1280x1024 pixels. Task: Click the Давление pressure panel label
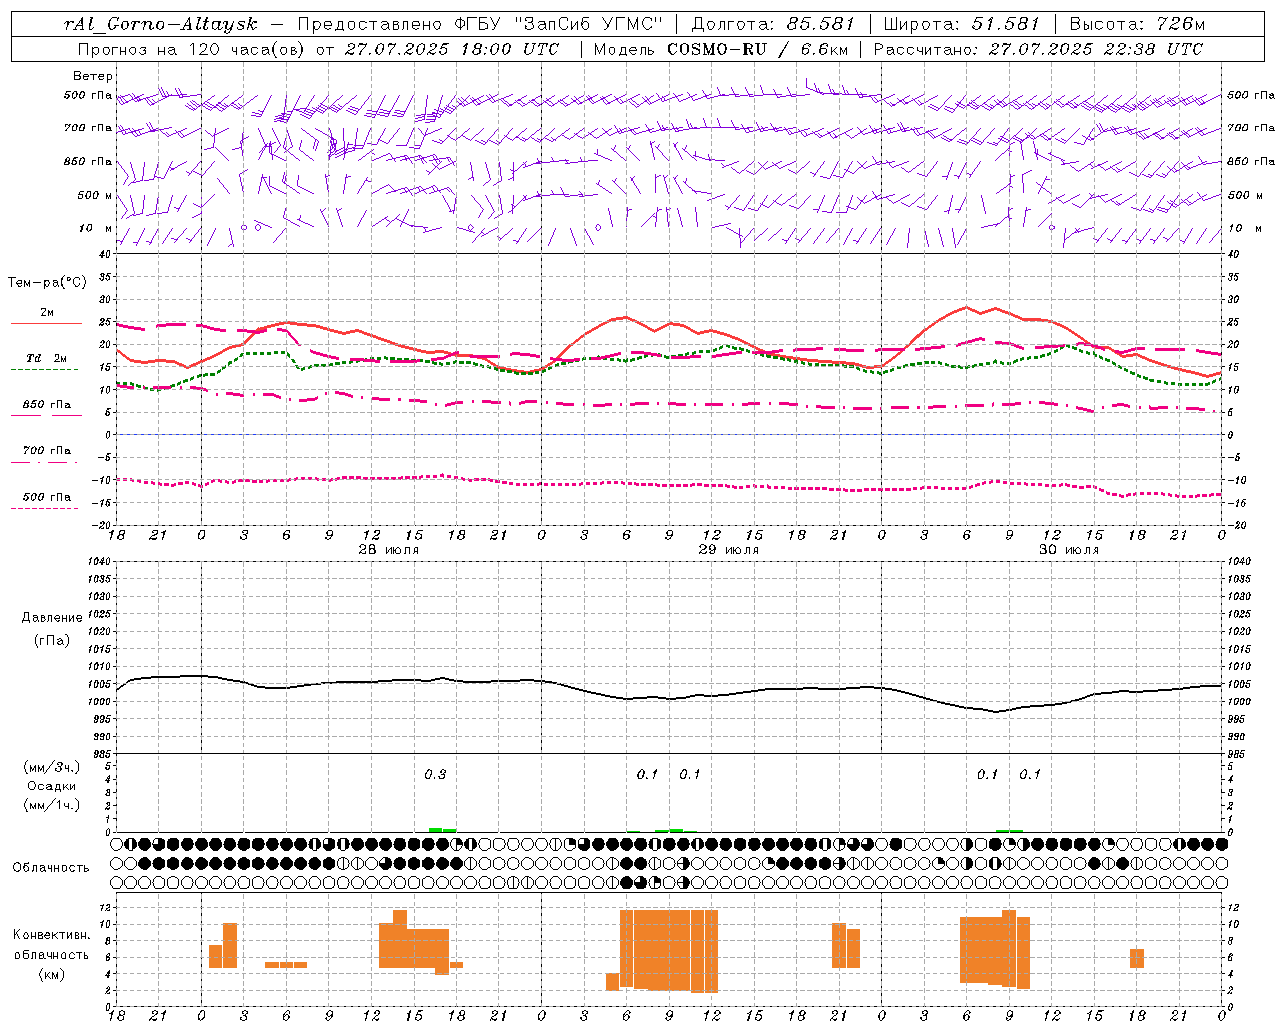(52, 618)
